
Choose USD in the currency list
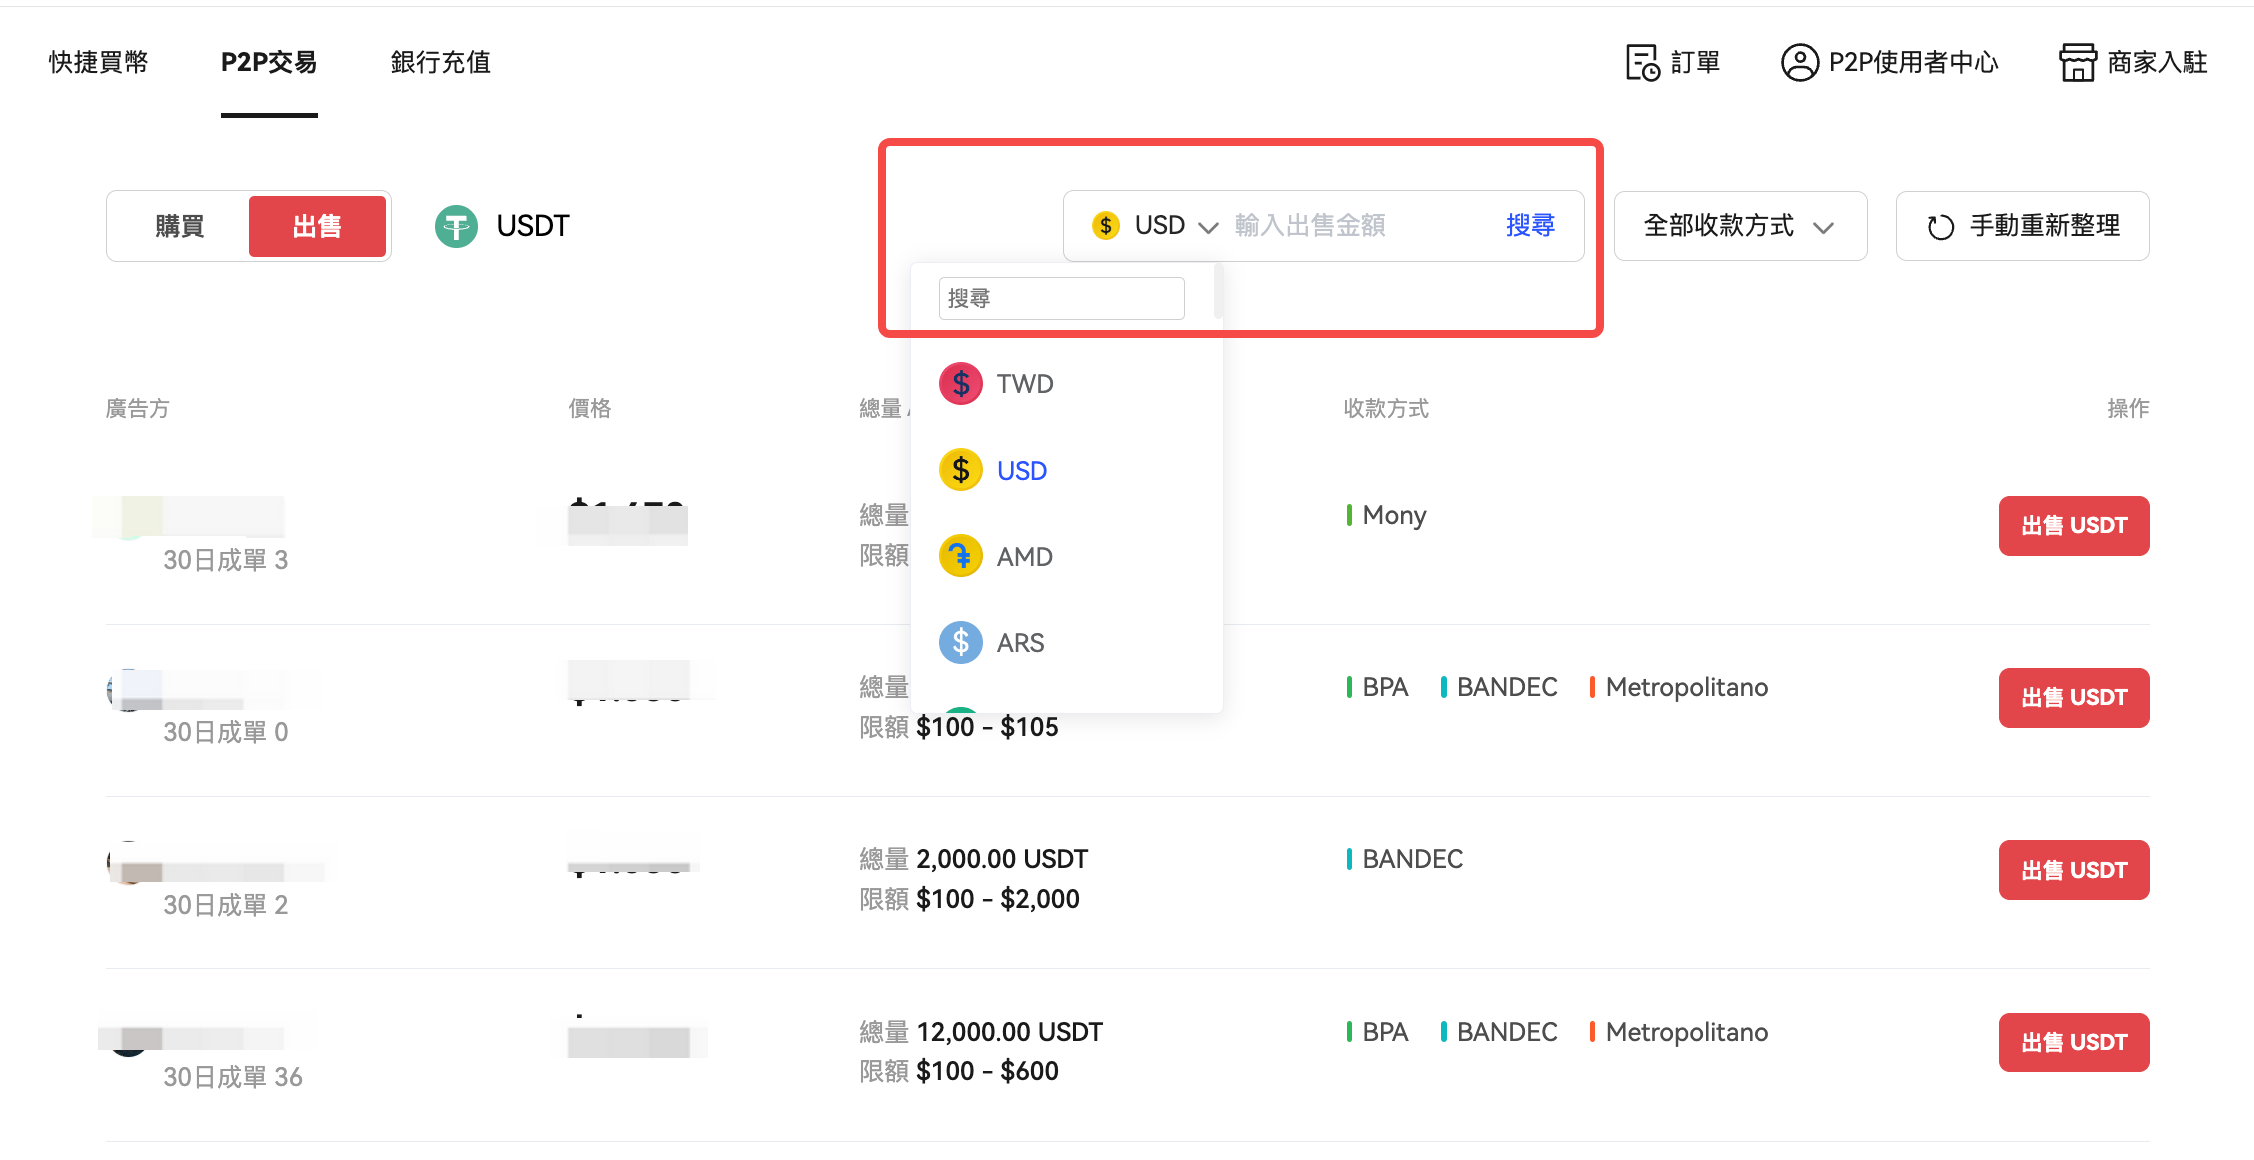(x=1021, y=470)
